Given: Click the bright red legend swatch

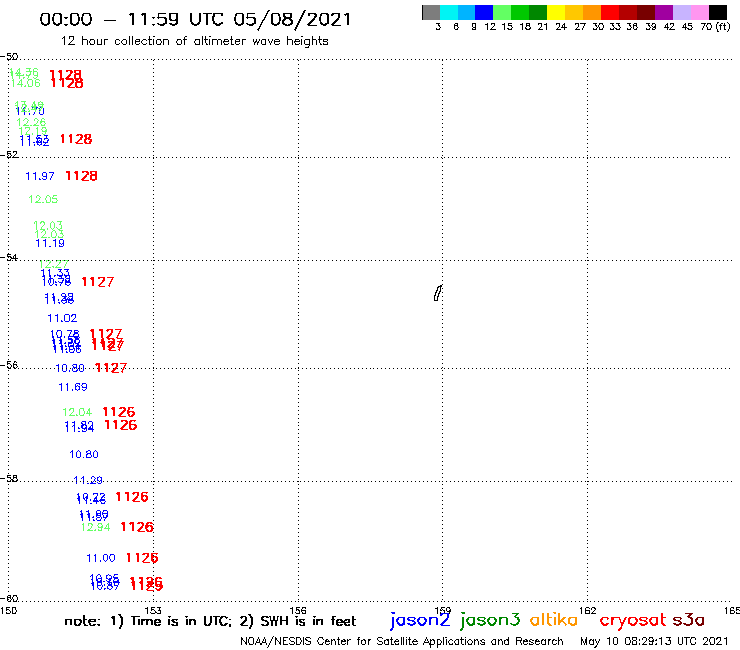Looking at the screenshot, I should tap(610, 12).
